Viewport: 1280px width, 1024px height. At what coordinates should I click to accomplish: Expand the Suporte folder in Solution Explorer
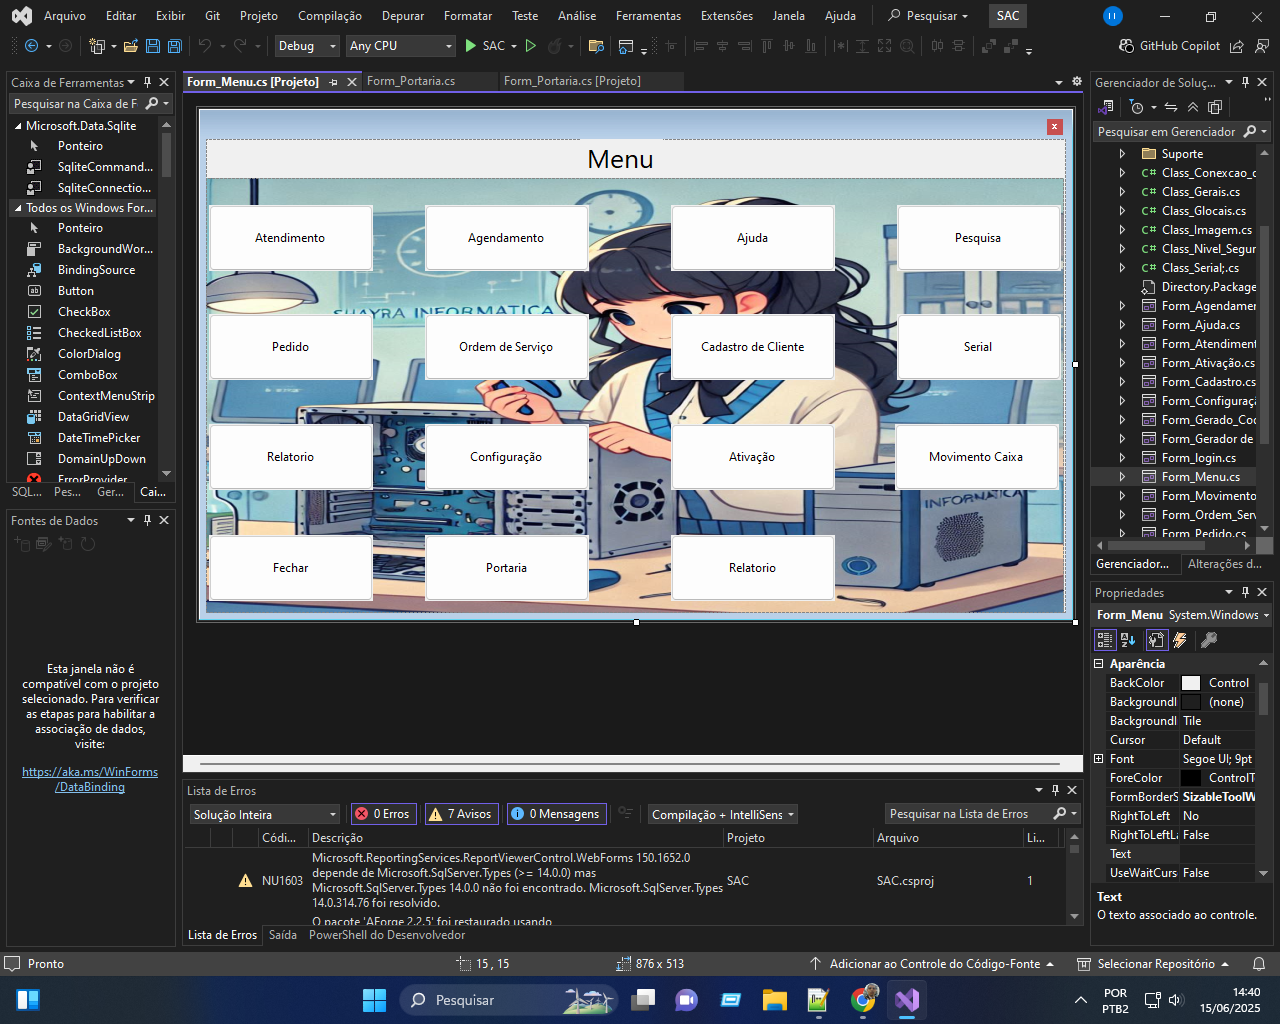click(x=1122, y=154)
